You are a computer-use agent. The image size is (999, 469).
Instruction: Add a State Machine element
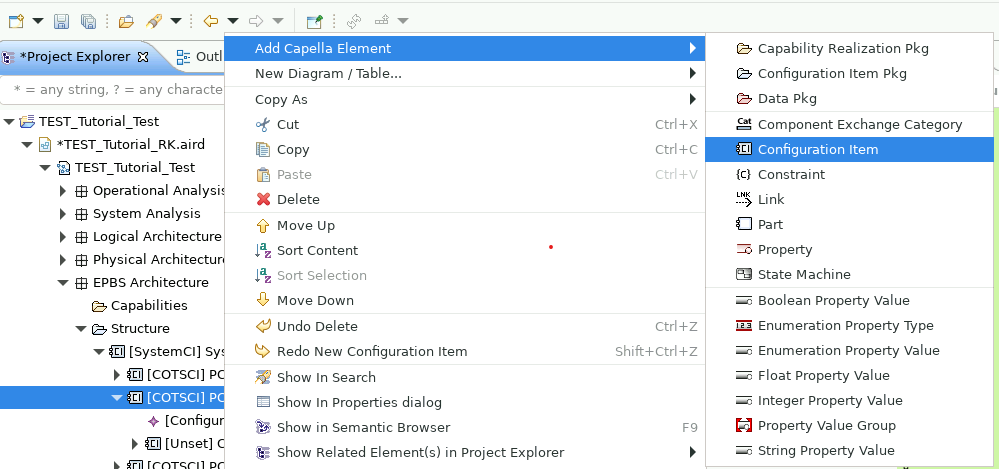[x=849, y=274]
